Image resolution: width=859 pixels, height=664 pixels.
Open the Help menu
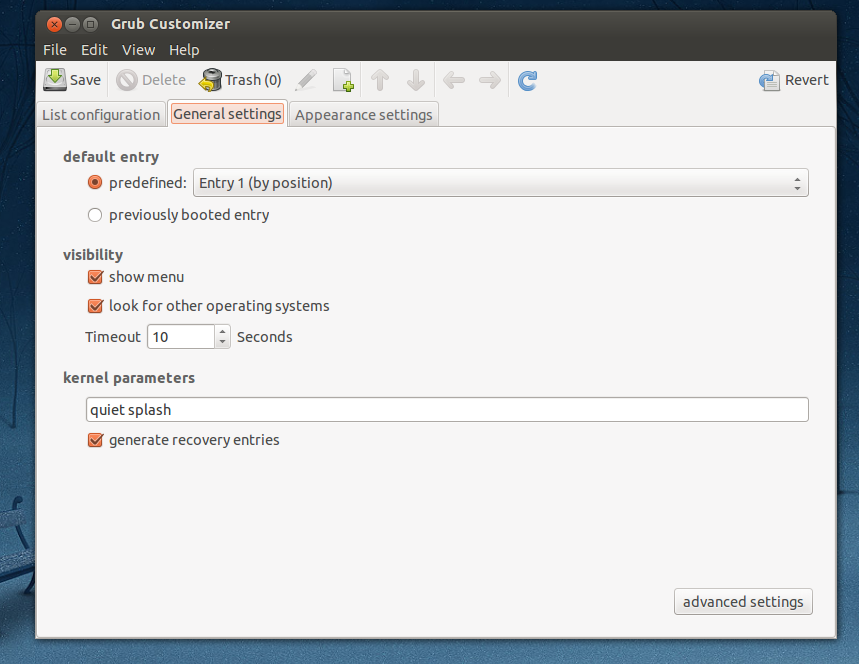click(x=184, y=50)
